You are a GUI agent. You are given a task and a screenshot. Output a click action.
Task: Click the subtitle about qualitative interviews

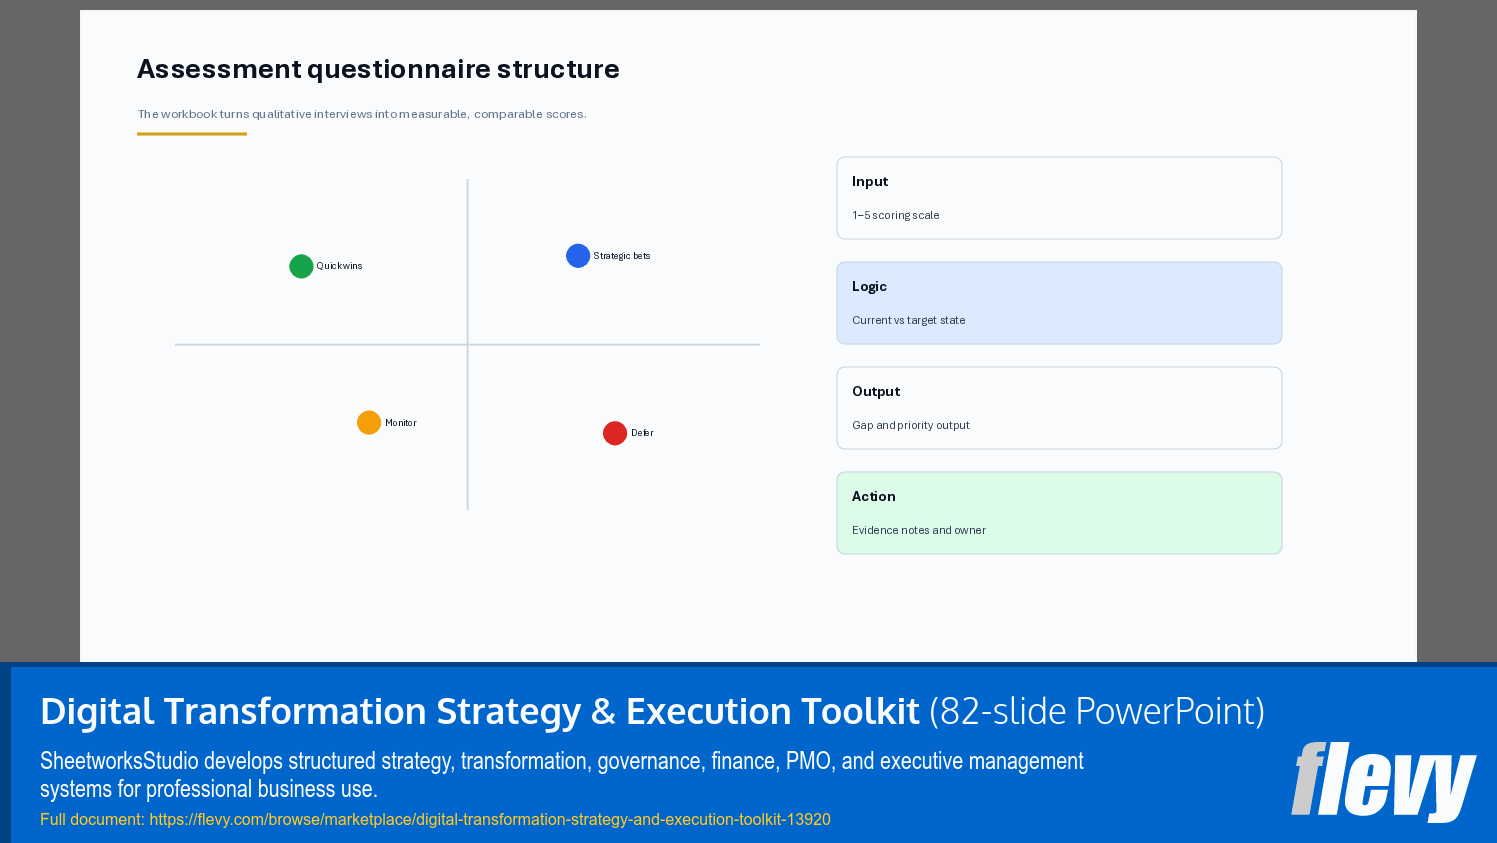(x=362, y=114)
